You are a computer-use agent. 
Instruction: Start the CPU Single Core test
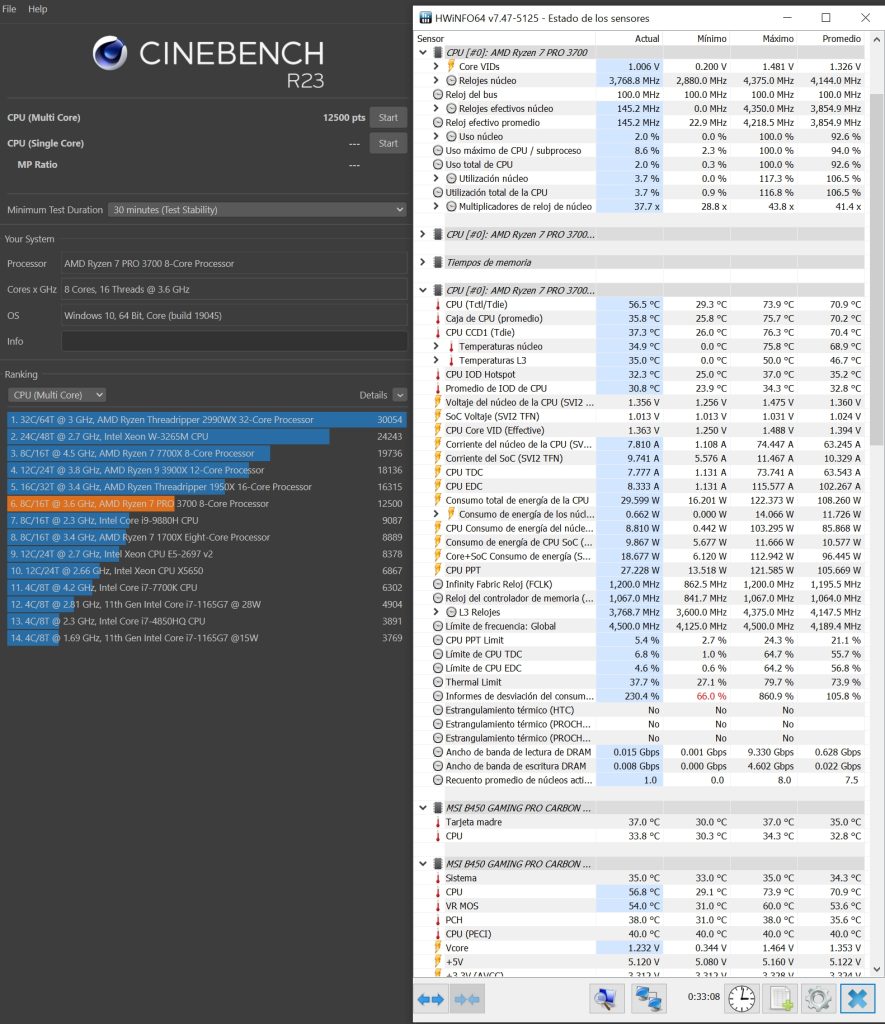click(388, 143)
